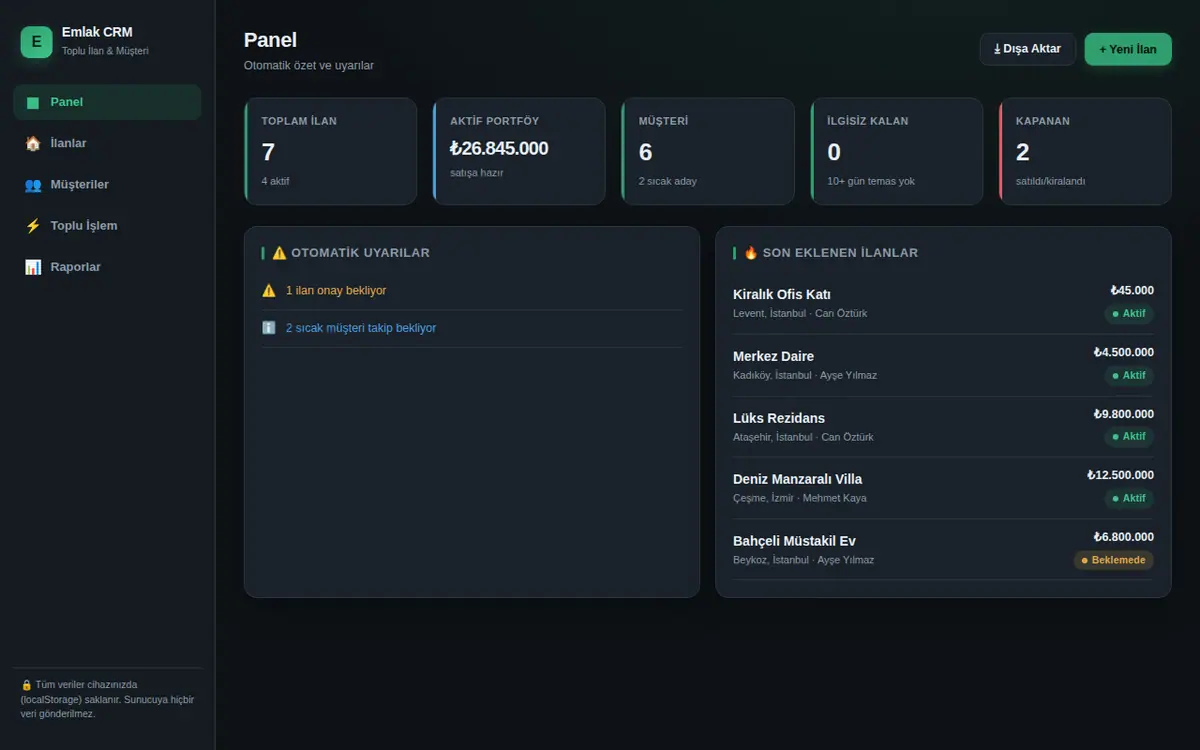This screenshot has width=1200, height=750.
Task: Click the Müşteri stat card
Action: 708,151
